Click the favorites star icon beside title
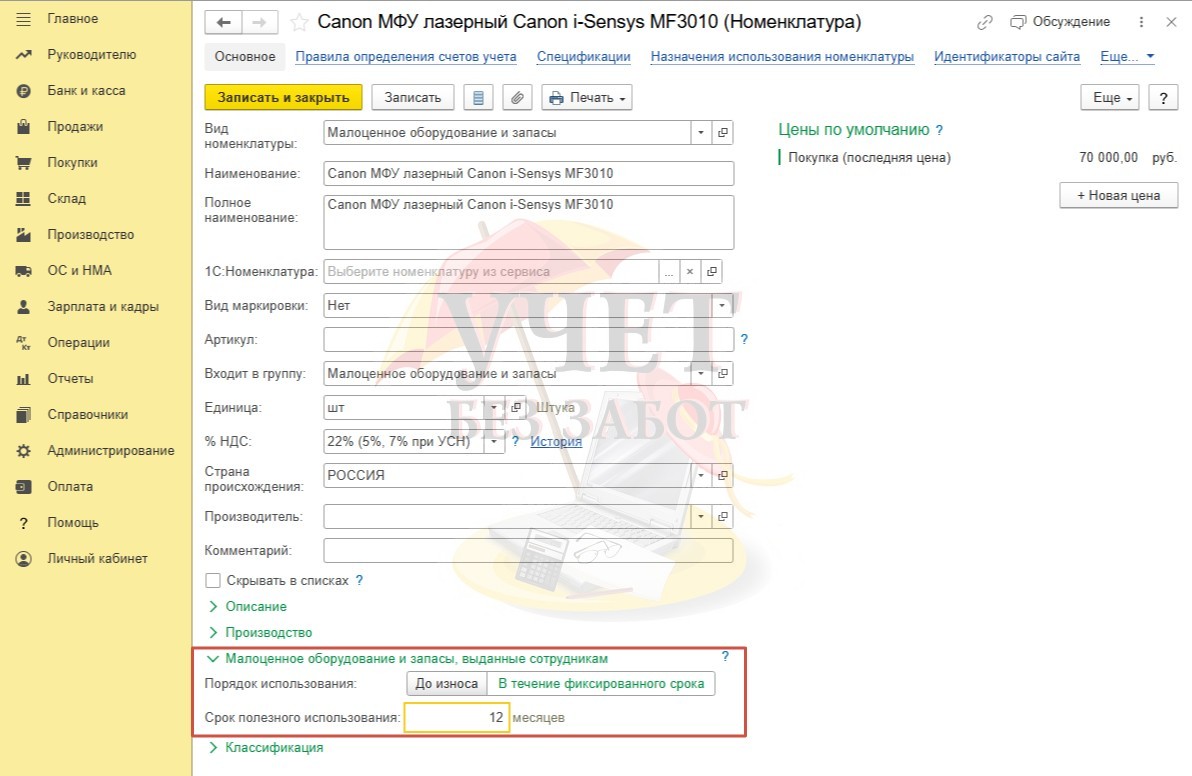This screenshot has height=776, width=1192. pyautogui.click(x=299, y=22)
